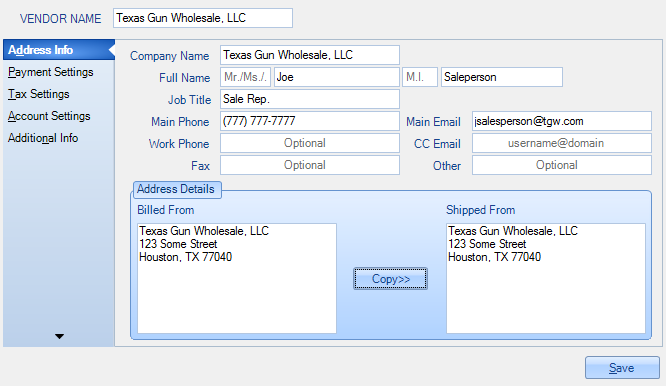This screenshot has width=666, height=386.
Task: Edit the Vendor Name field
Action: (203, 18)
